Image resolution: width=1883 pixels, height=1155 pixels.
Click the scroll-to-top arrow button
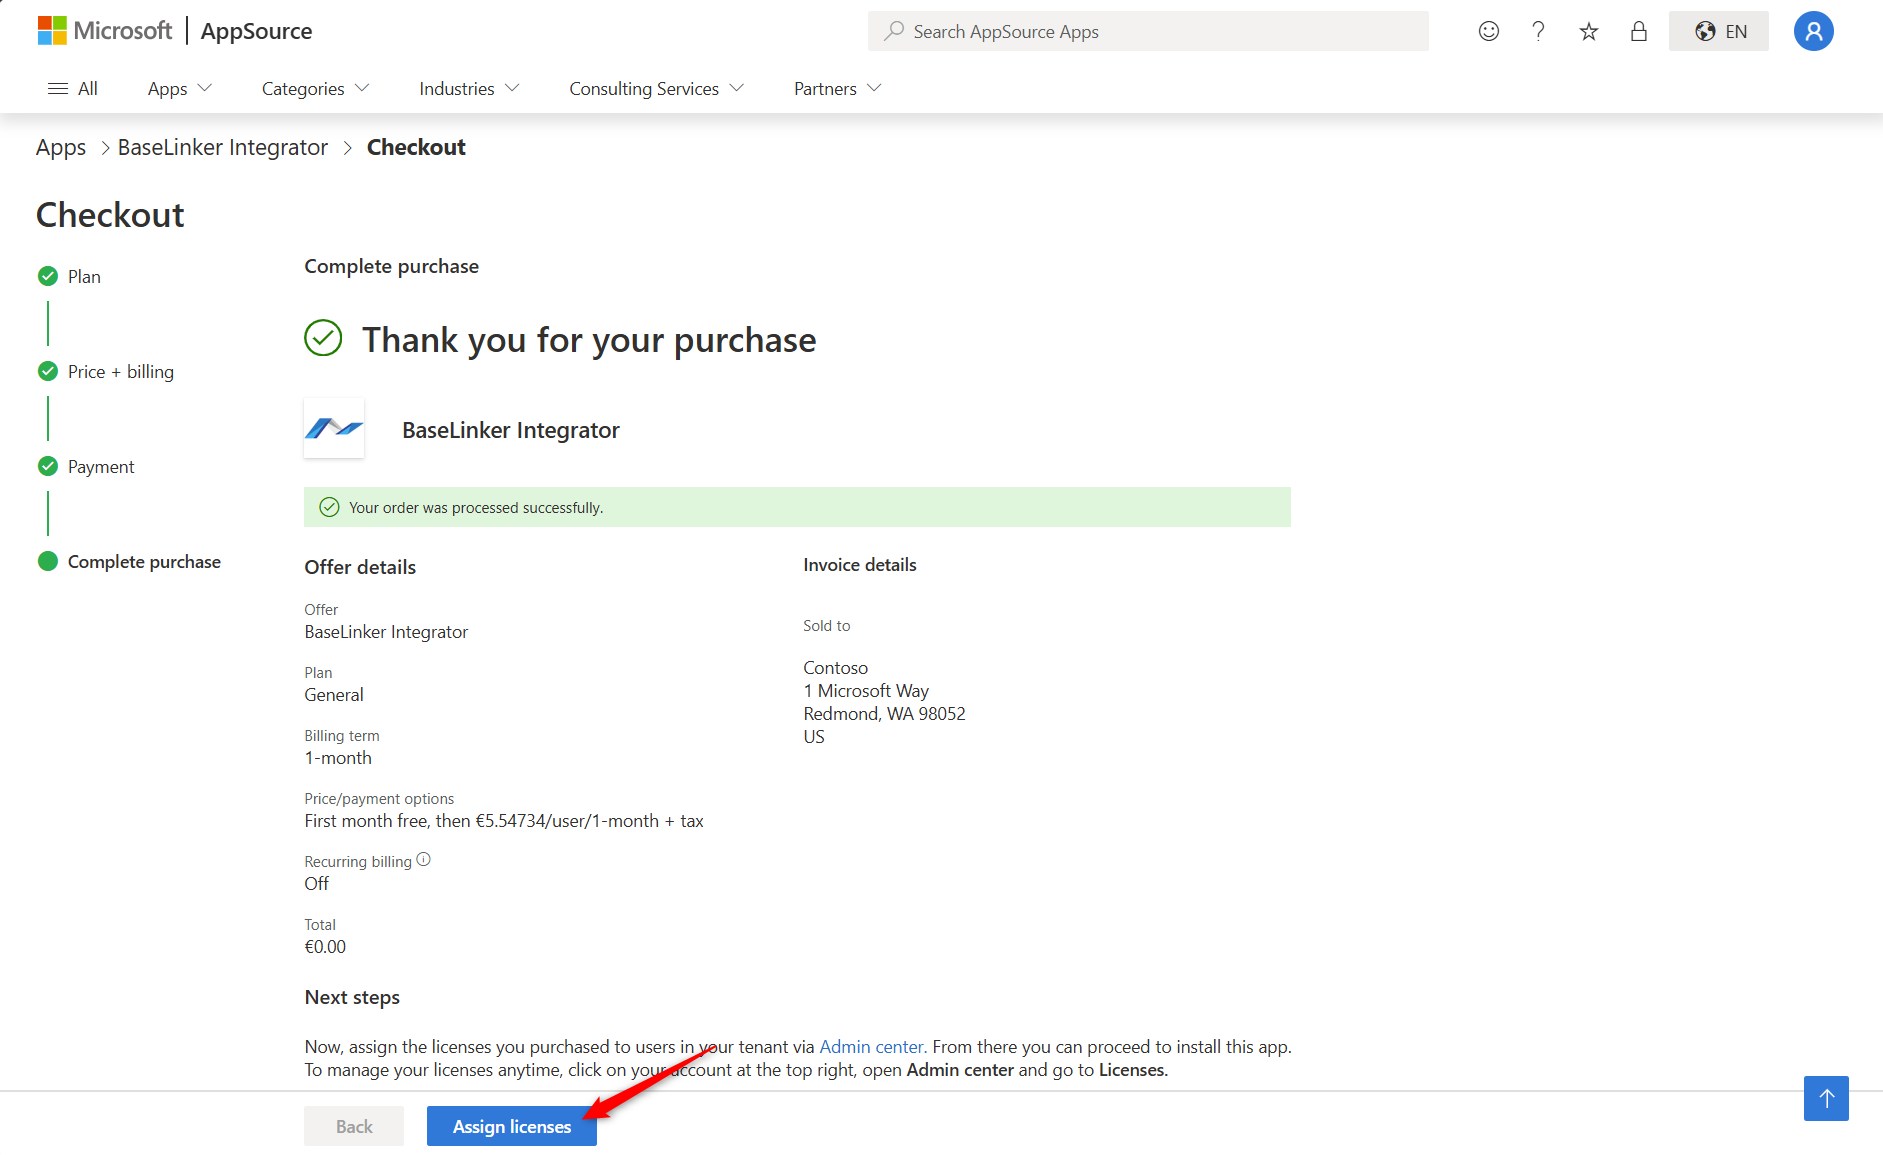(x=1826, y=1099)
